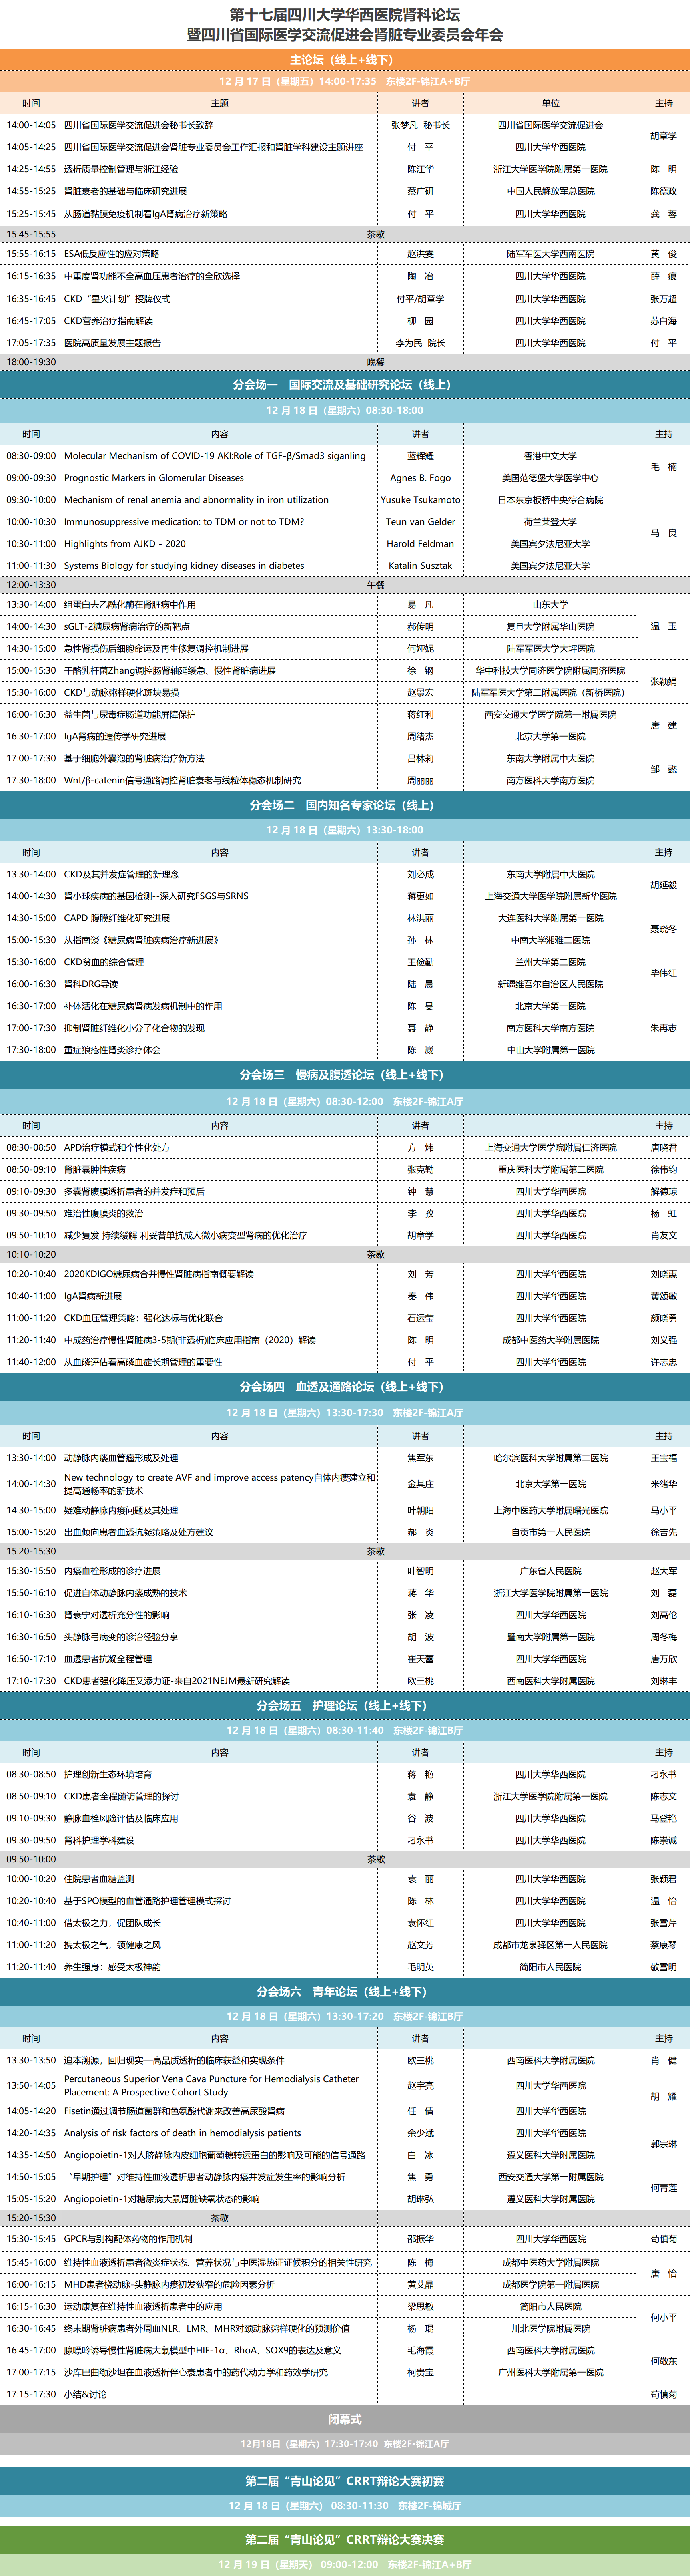Click unit "荷兰莱登大学"
Viewport: 690px width, 2576px height.
point(551,522)
